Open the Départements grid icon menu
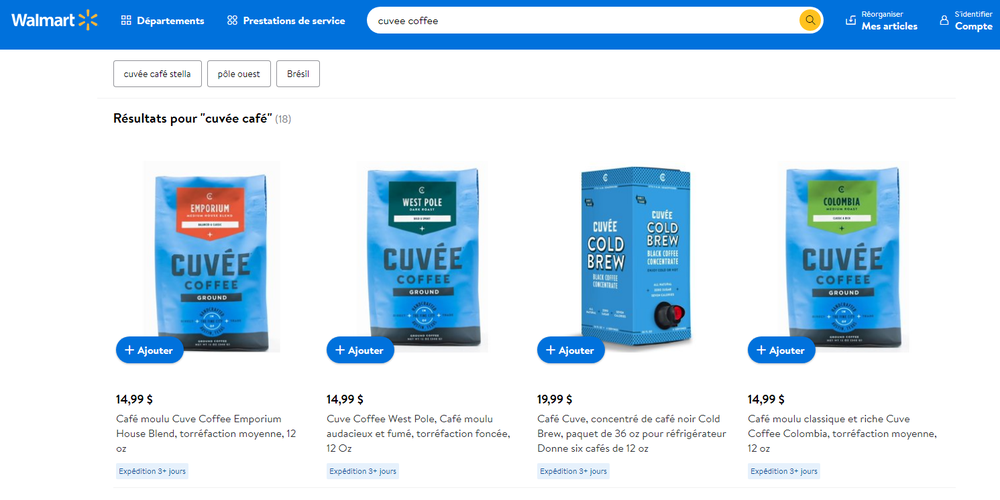This screenshot has width=1000, height=500. (126, 20)
